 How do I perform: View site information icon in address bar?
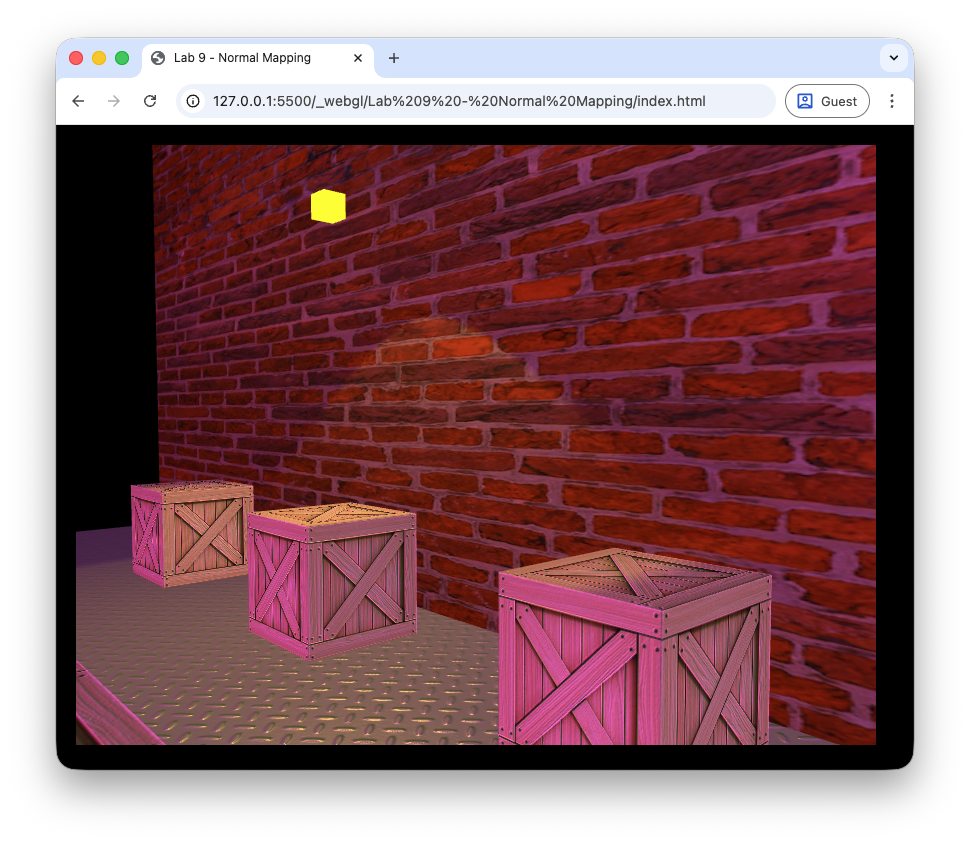click(x=194, y=101)
